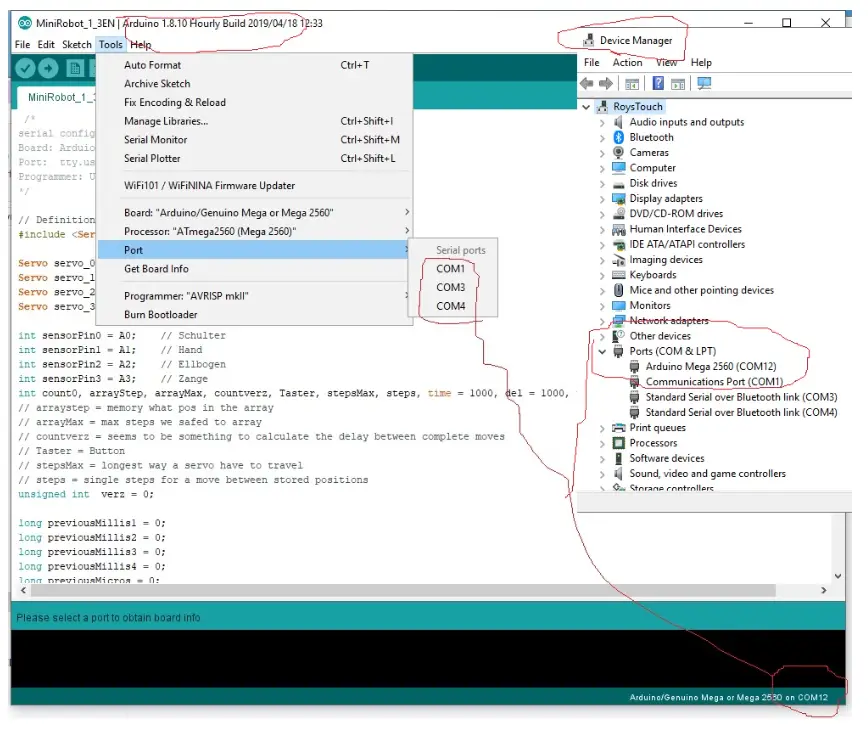Viewport: 868px width, 730px height.
Task: Click the Software devices icon
Action: tap(619, 458)
